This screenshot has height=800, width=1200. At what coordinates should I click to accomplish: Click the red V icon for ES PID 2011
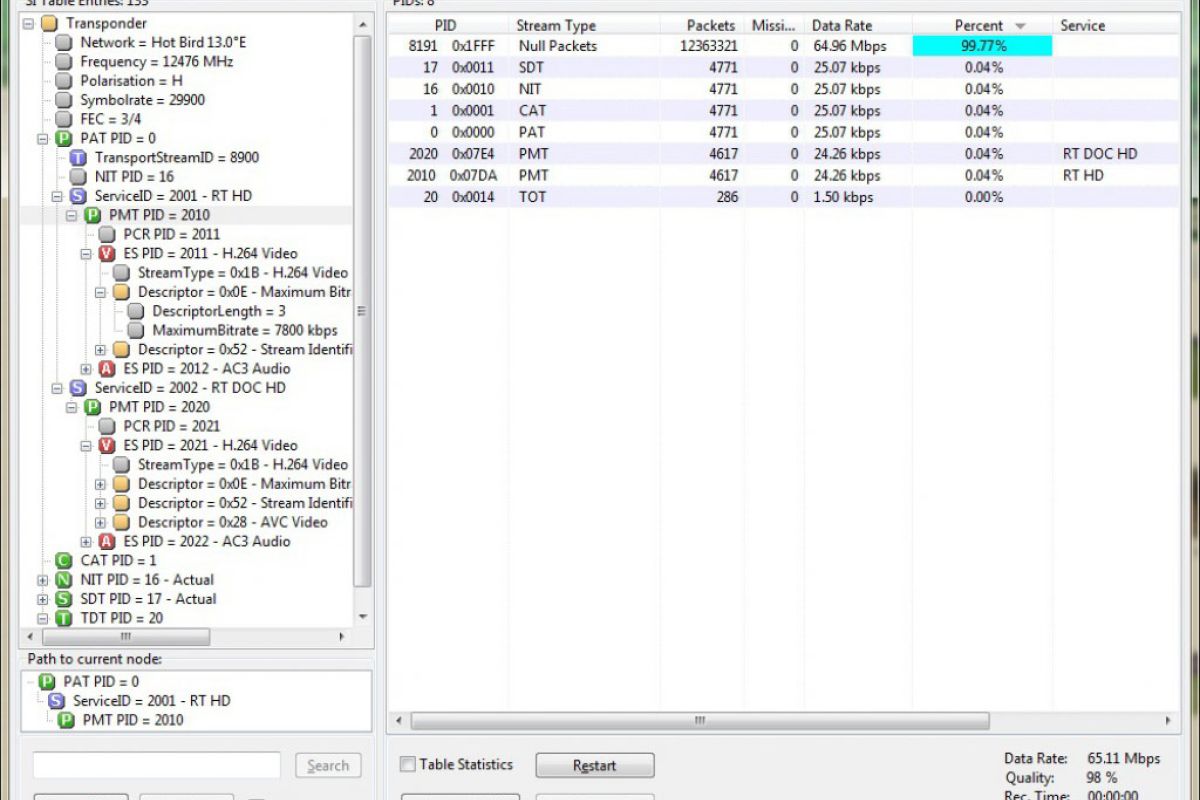click(x=107, y=254)
